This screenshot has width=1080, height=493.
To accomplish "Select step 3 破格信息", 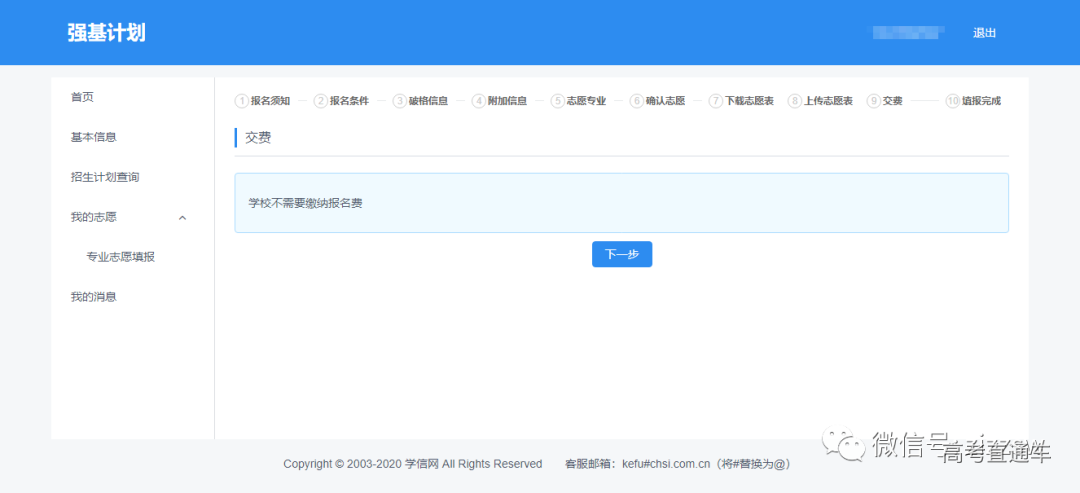I will tap(421, 101).
